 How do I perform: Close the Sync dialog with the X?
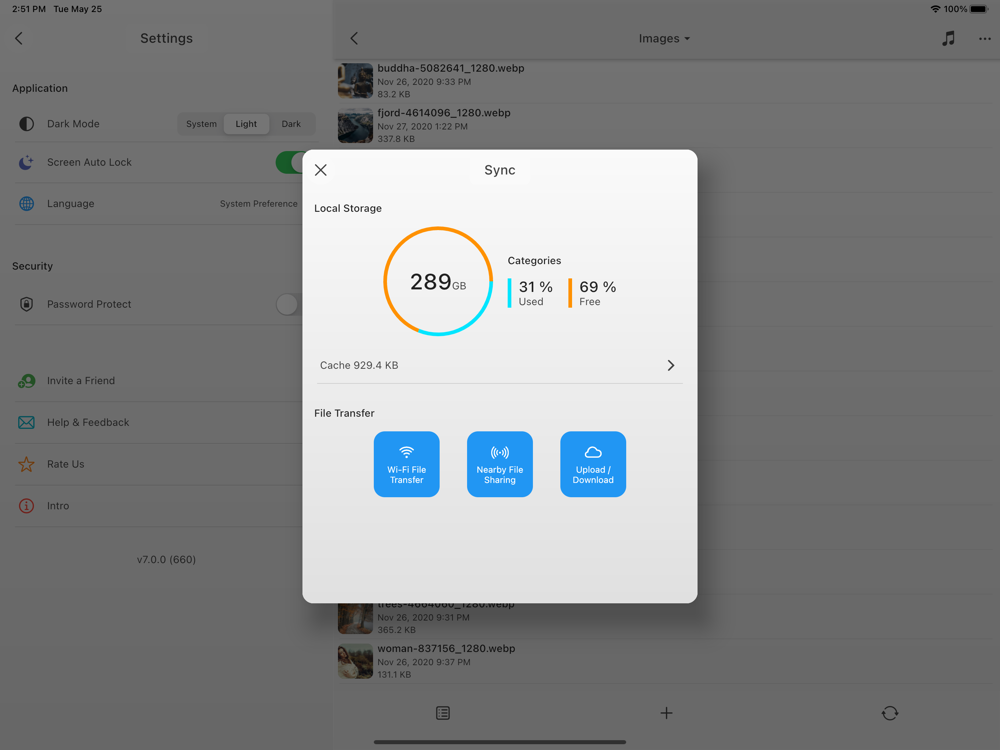[321, 170]
